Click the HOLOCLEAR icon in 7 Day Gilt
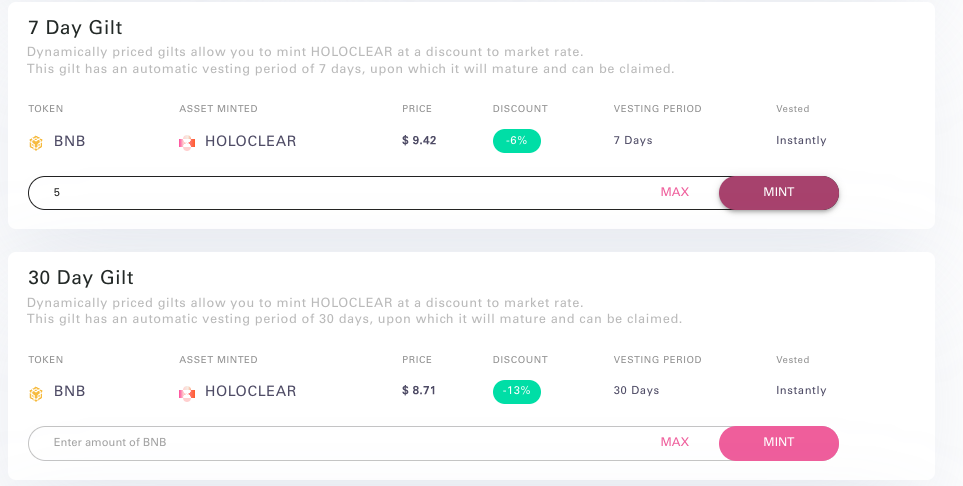 [187, 143]
